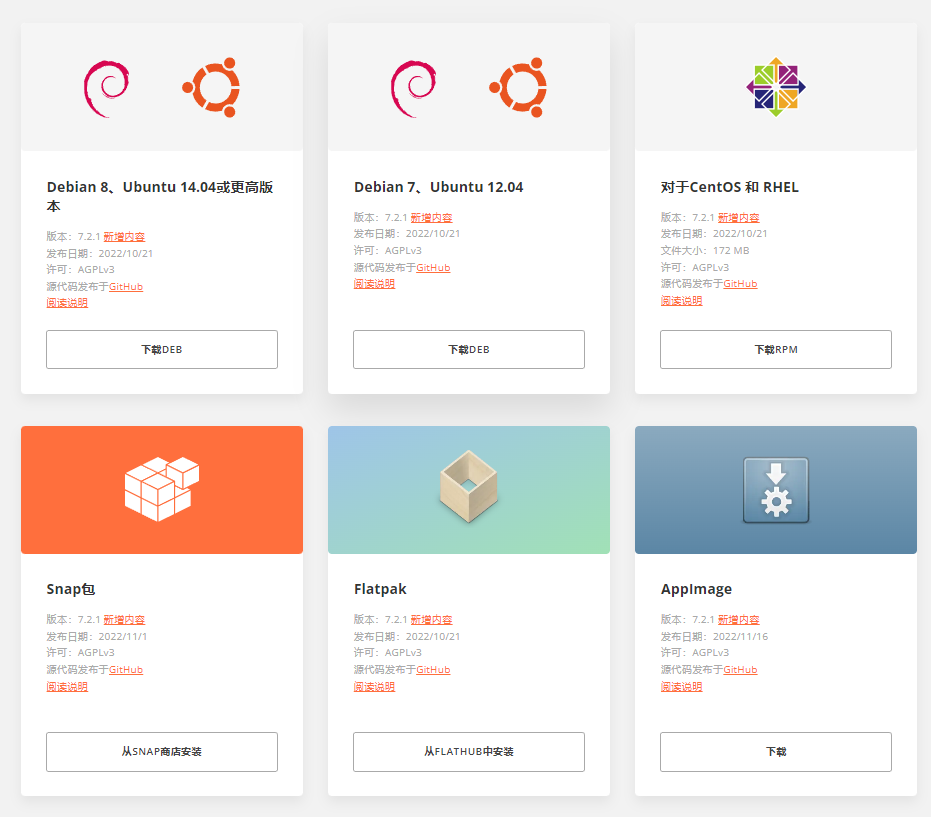Click 许可: AGPLv3 in Debian 7 card
931x817 pixels.
point(388,251)
